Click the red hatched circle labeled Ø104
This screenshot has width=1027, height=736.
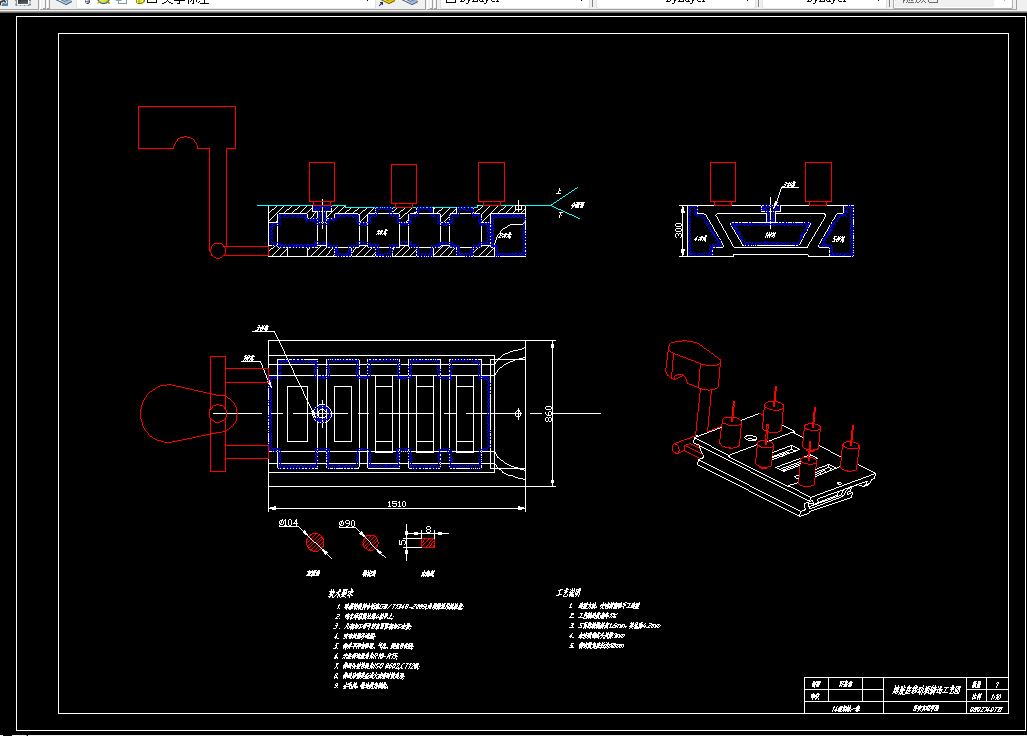coord(315,543)
